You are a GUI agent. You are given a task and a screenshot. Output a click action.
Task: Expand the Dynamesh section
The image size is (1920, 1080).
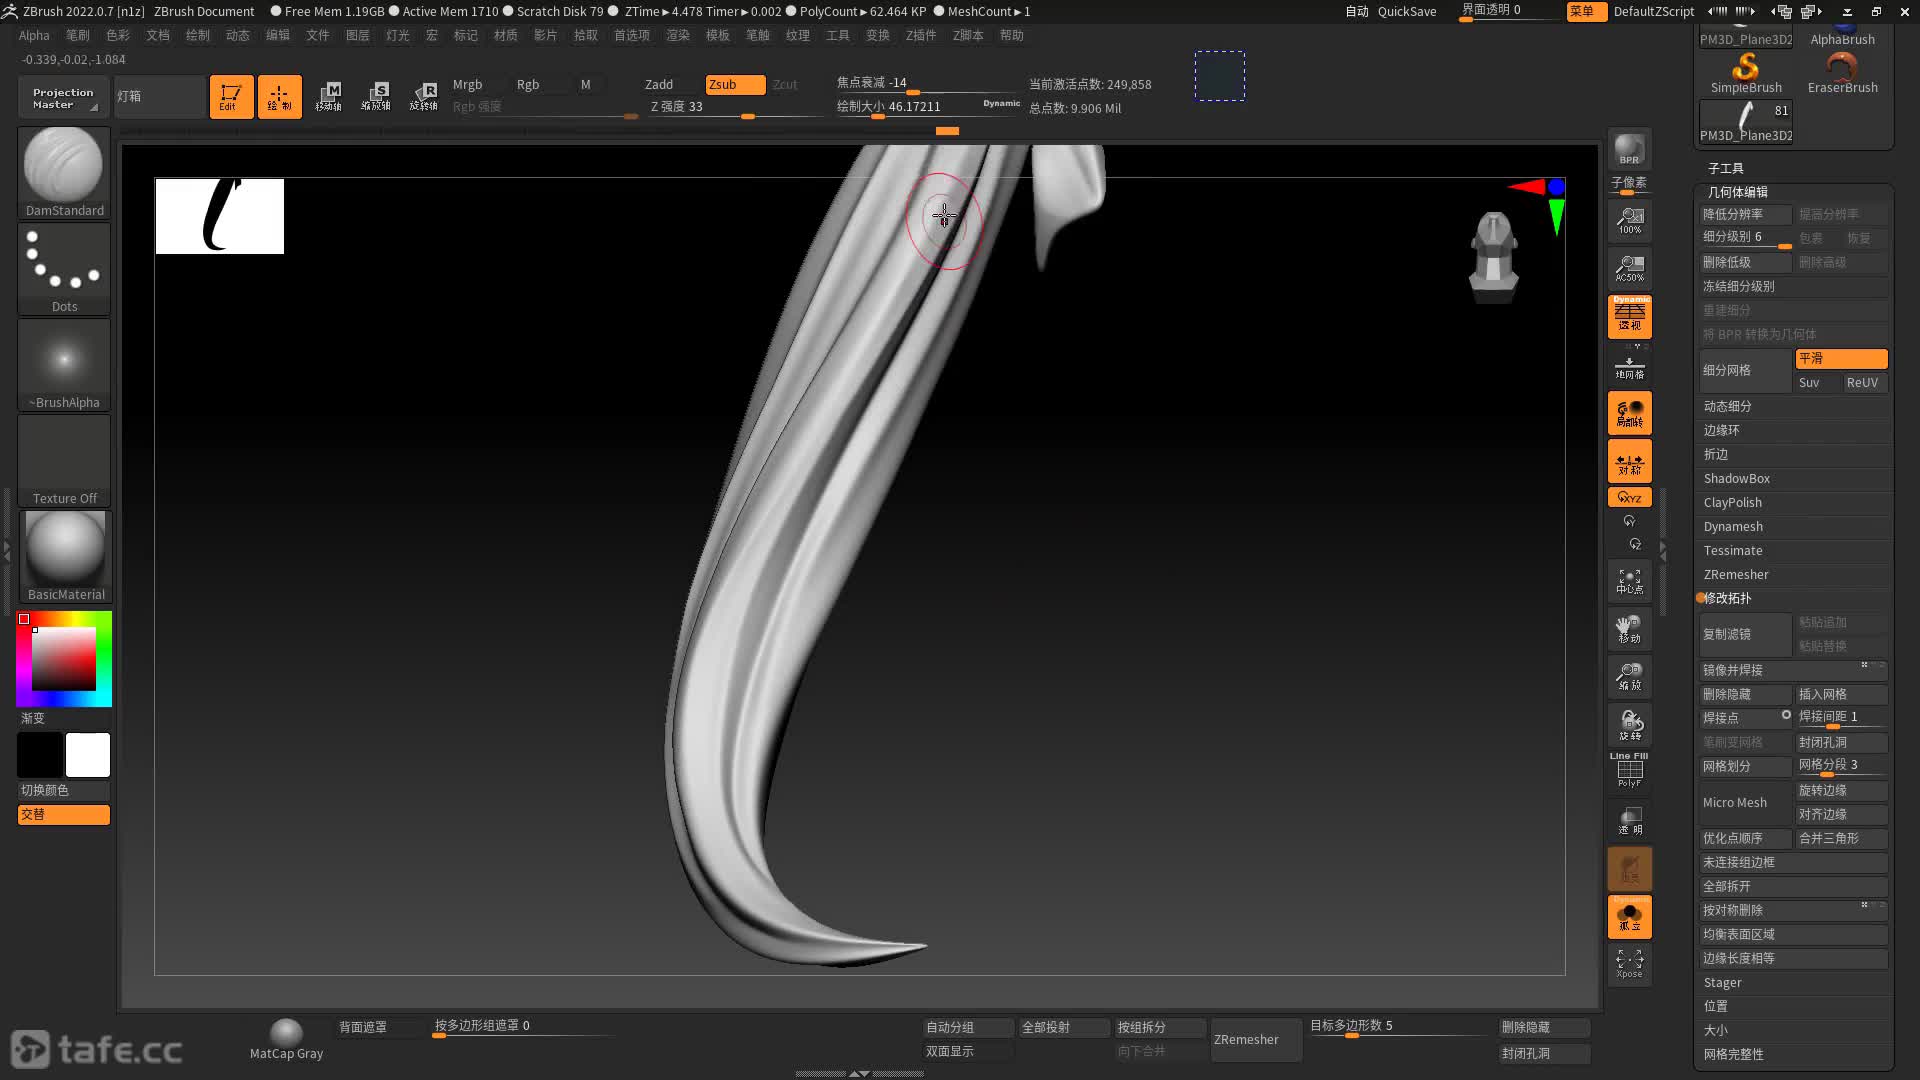1733,527
